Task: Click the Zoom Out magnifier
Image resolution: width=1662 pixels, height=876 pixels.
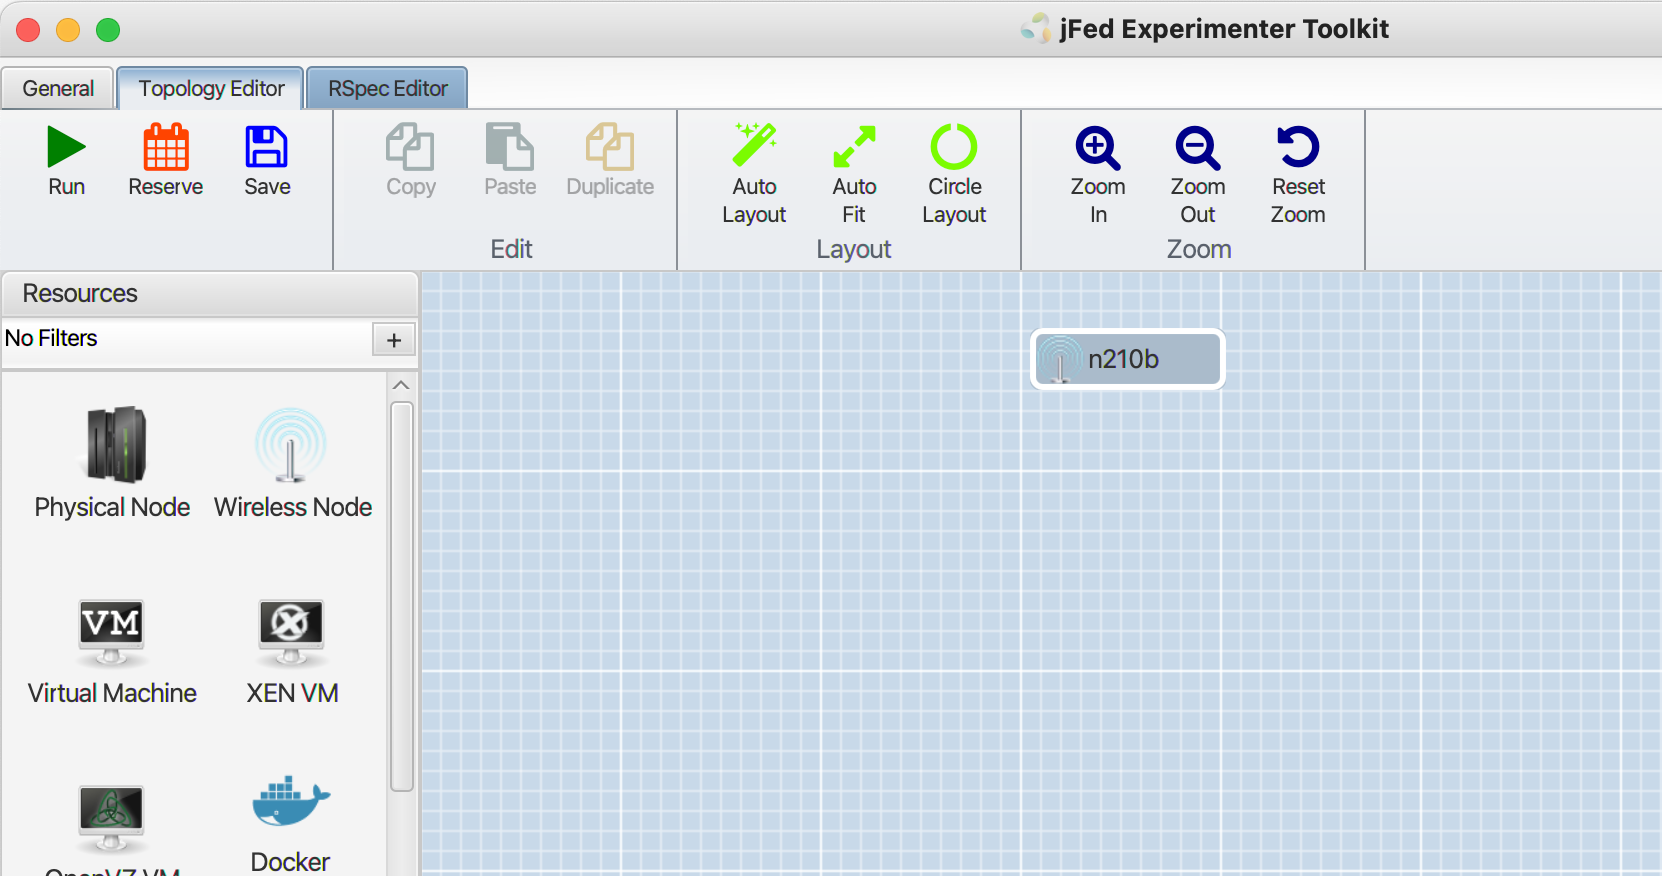Action: click(x=1197, y=148)
